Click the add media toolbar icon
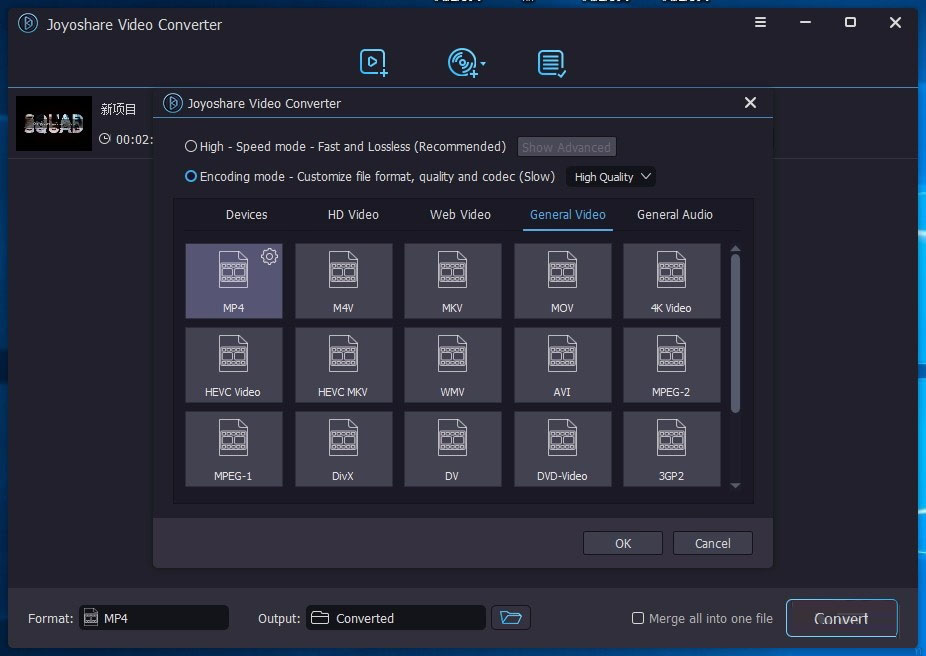926x656 pixels. [x=372, y=62]
